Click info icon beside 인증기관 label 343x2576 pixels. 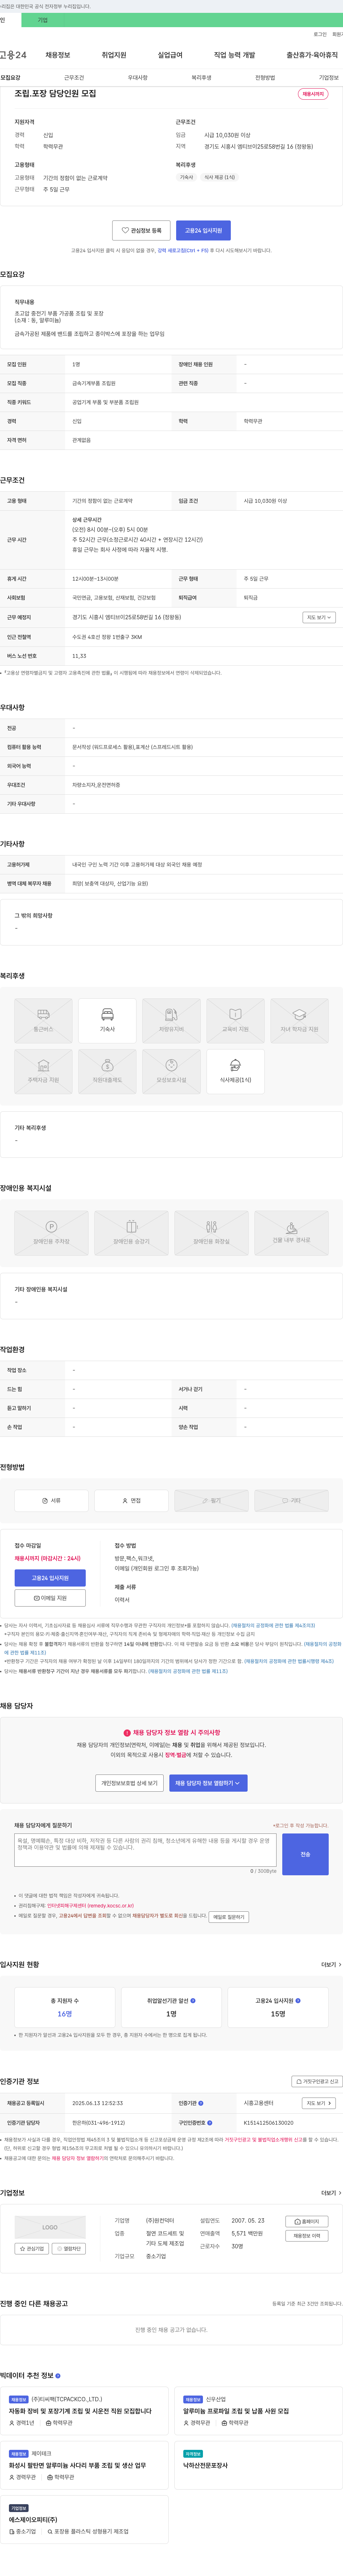point(201,2103)
